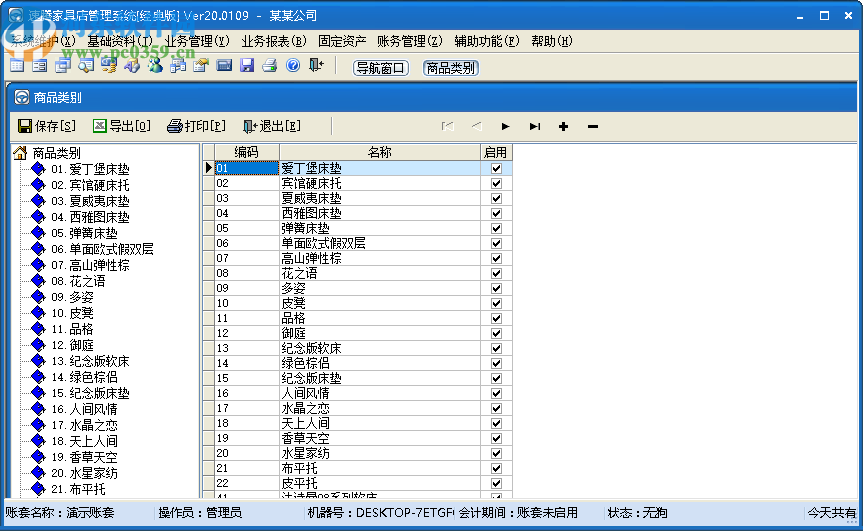This screenshot has height=531, width=863.
Task: Open the 基础资料(I) menu
Action: coord(120,41)
